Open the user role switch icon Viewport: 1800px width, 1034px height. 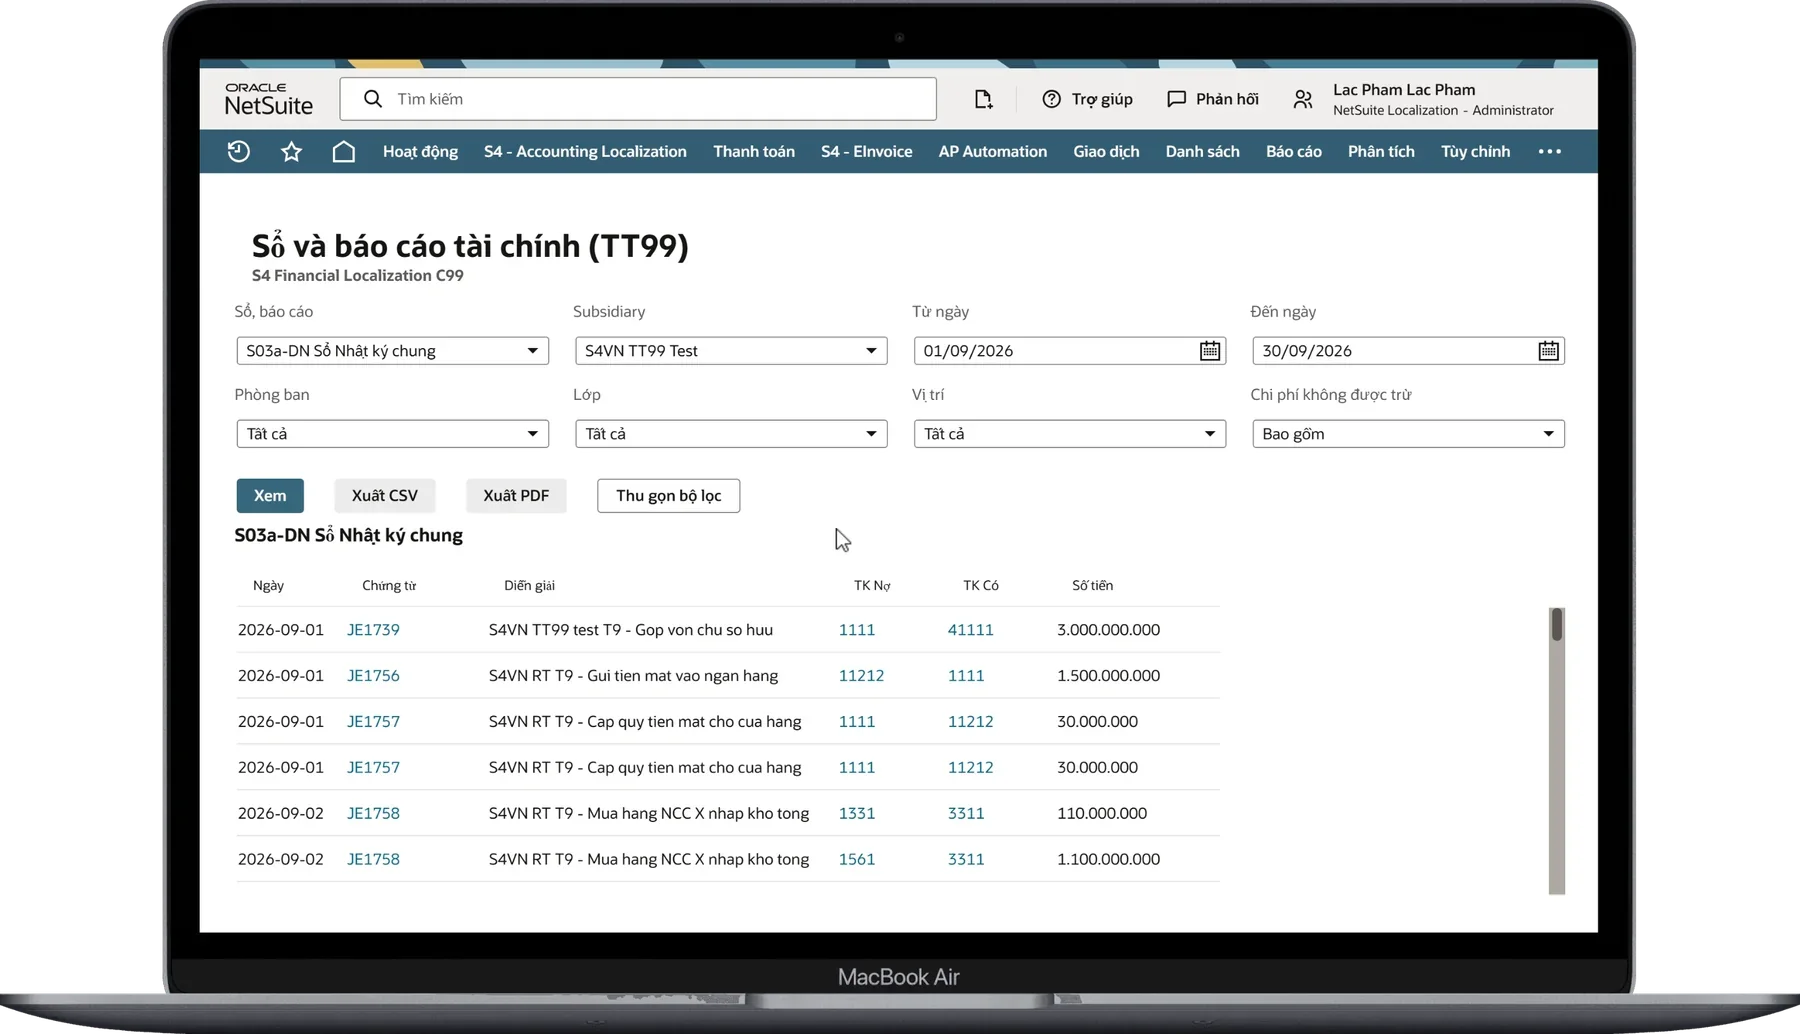coord(1302,99)
